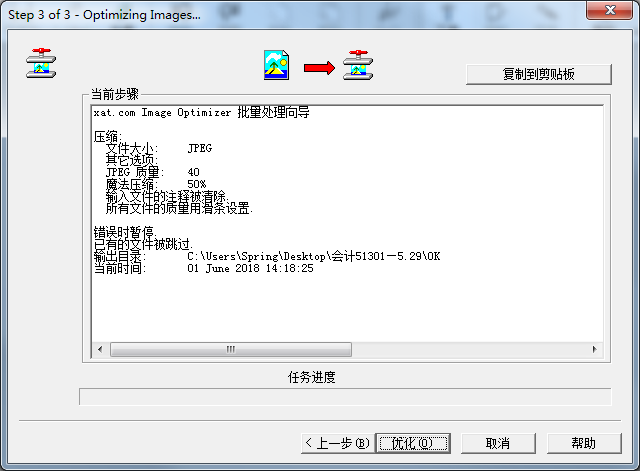Click the source picture file icon

pyautogui.click(x=276, y=65)
